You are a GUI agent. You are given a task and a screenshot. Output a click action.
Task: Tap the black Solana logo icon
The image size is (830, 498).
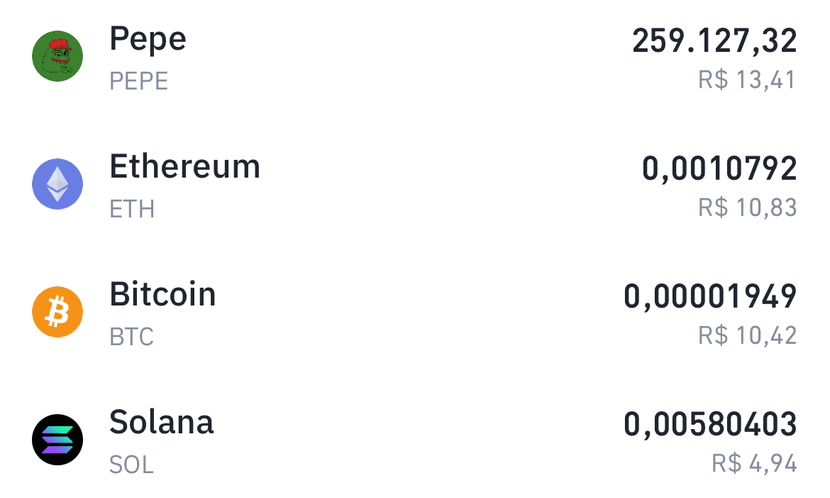pos(57,439)
